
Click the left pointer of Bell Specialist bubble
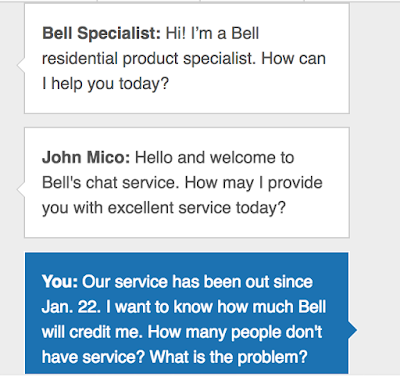(x=21, y=65)
